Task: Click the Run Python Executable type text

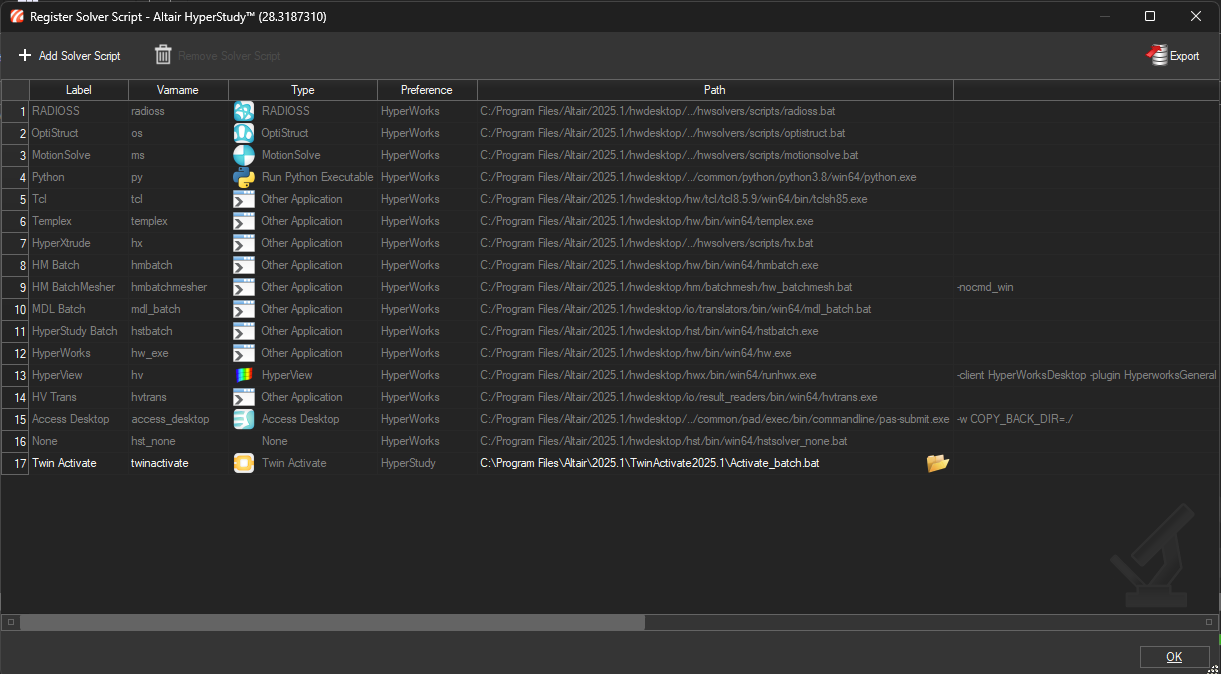Action: (317, 177)
